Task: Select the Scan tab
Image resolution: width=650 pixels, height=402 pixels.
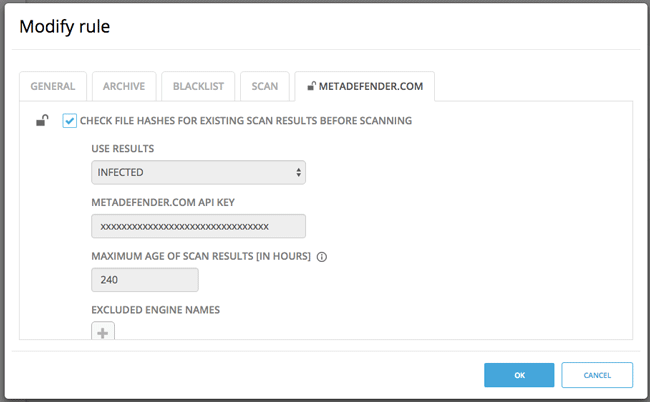Action: 265,87
